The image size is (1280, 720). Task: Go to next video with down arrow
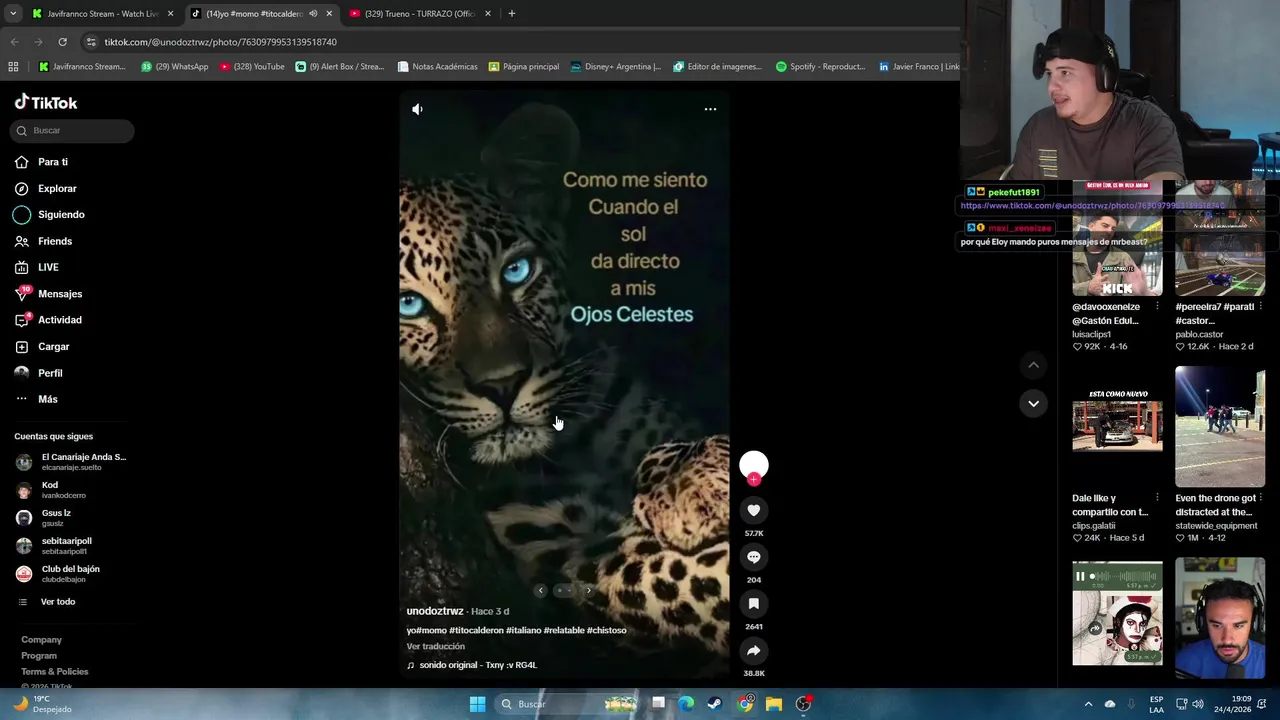(1033, 403)
